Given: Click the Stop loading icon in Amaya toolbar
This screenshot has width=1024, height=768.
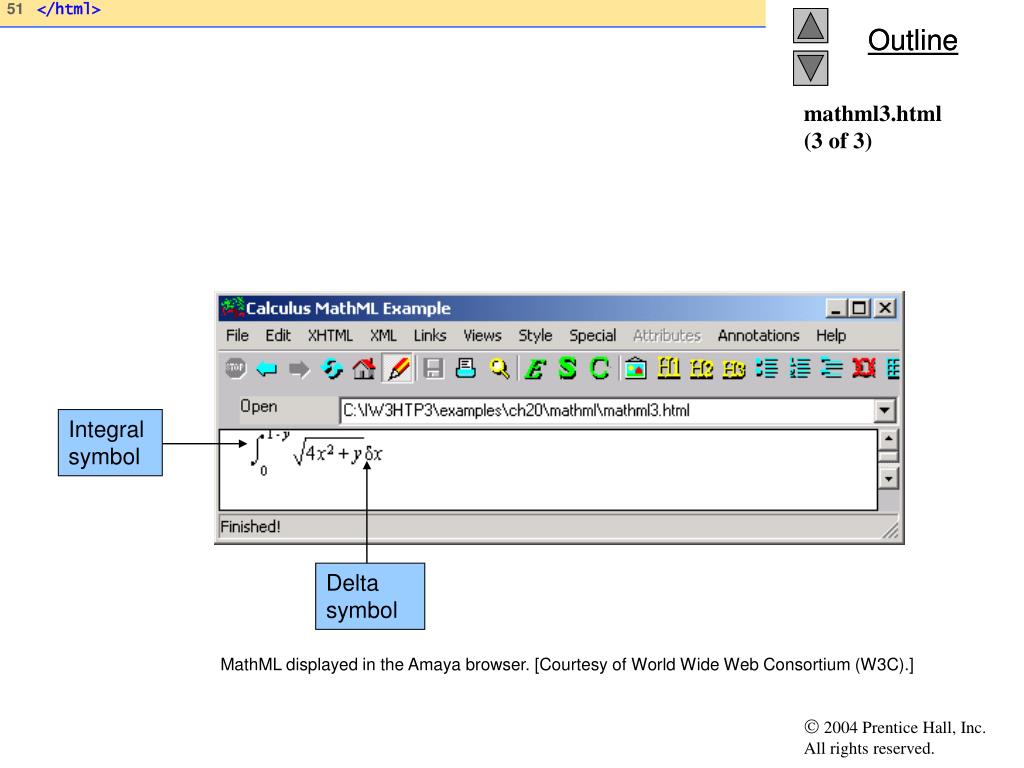Looking at the screenshot, I should tap(235, 368).
